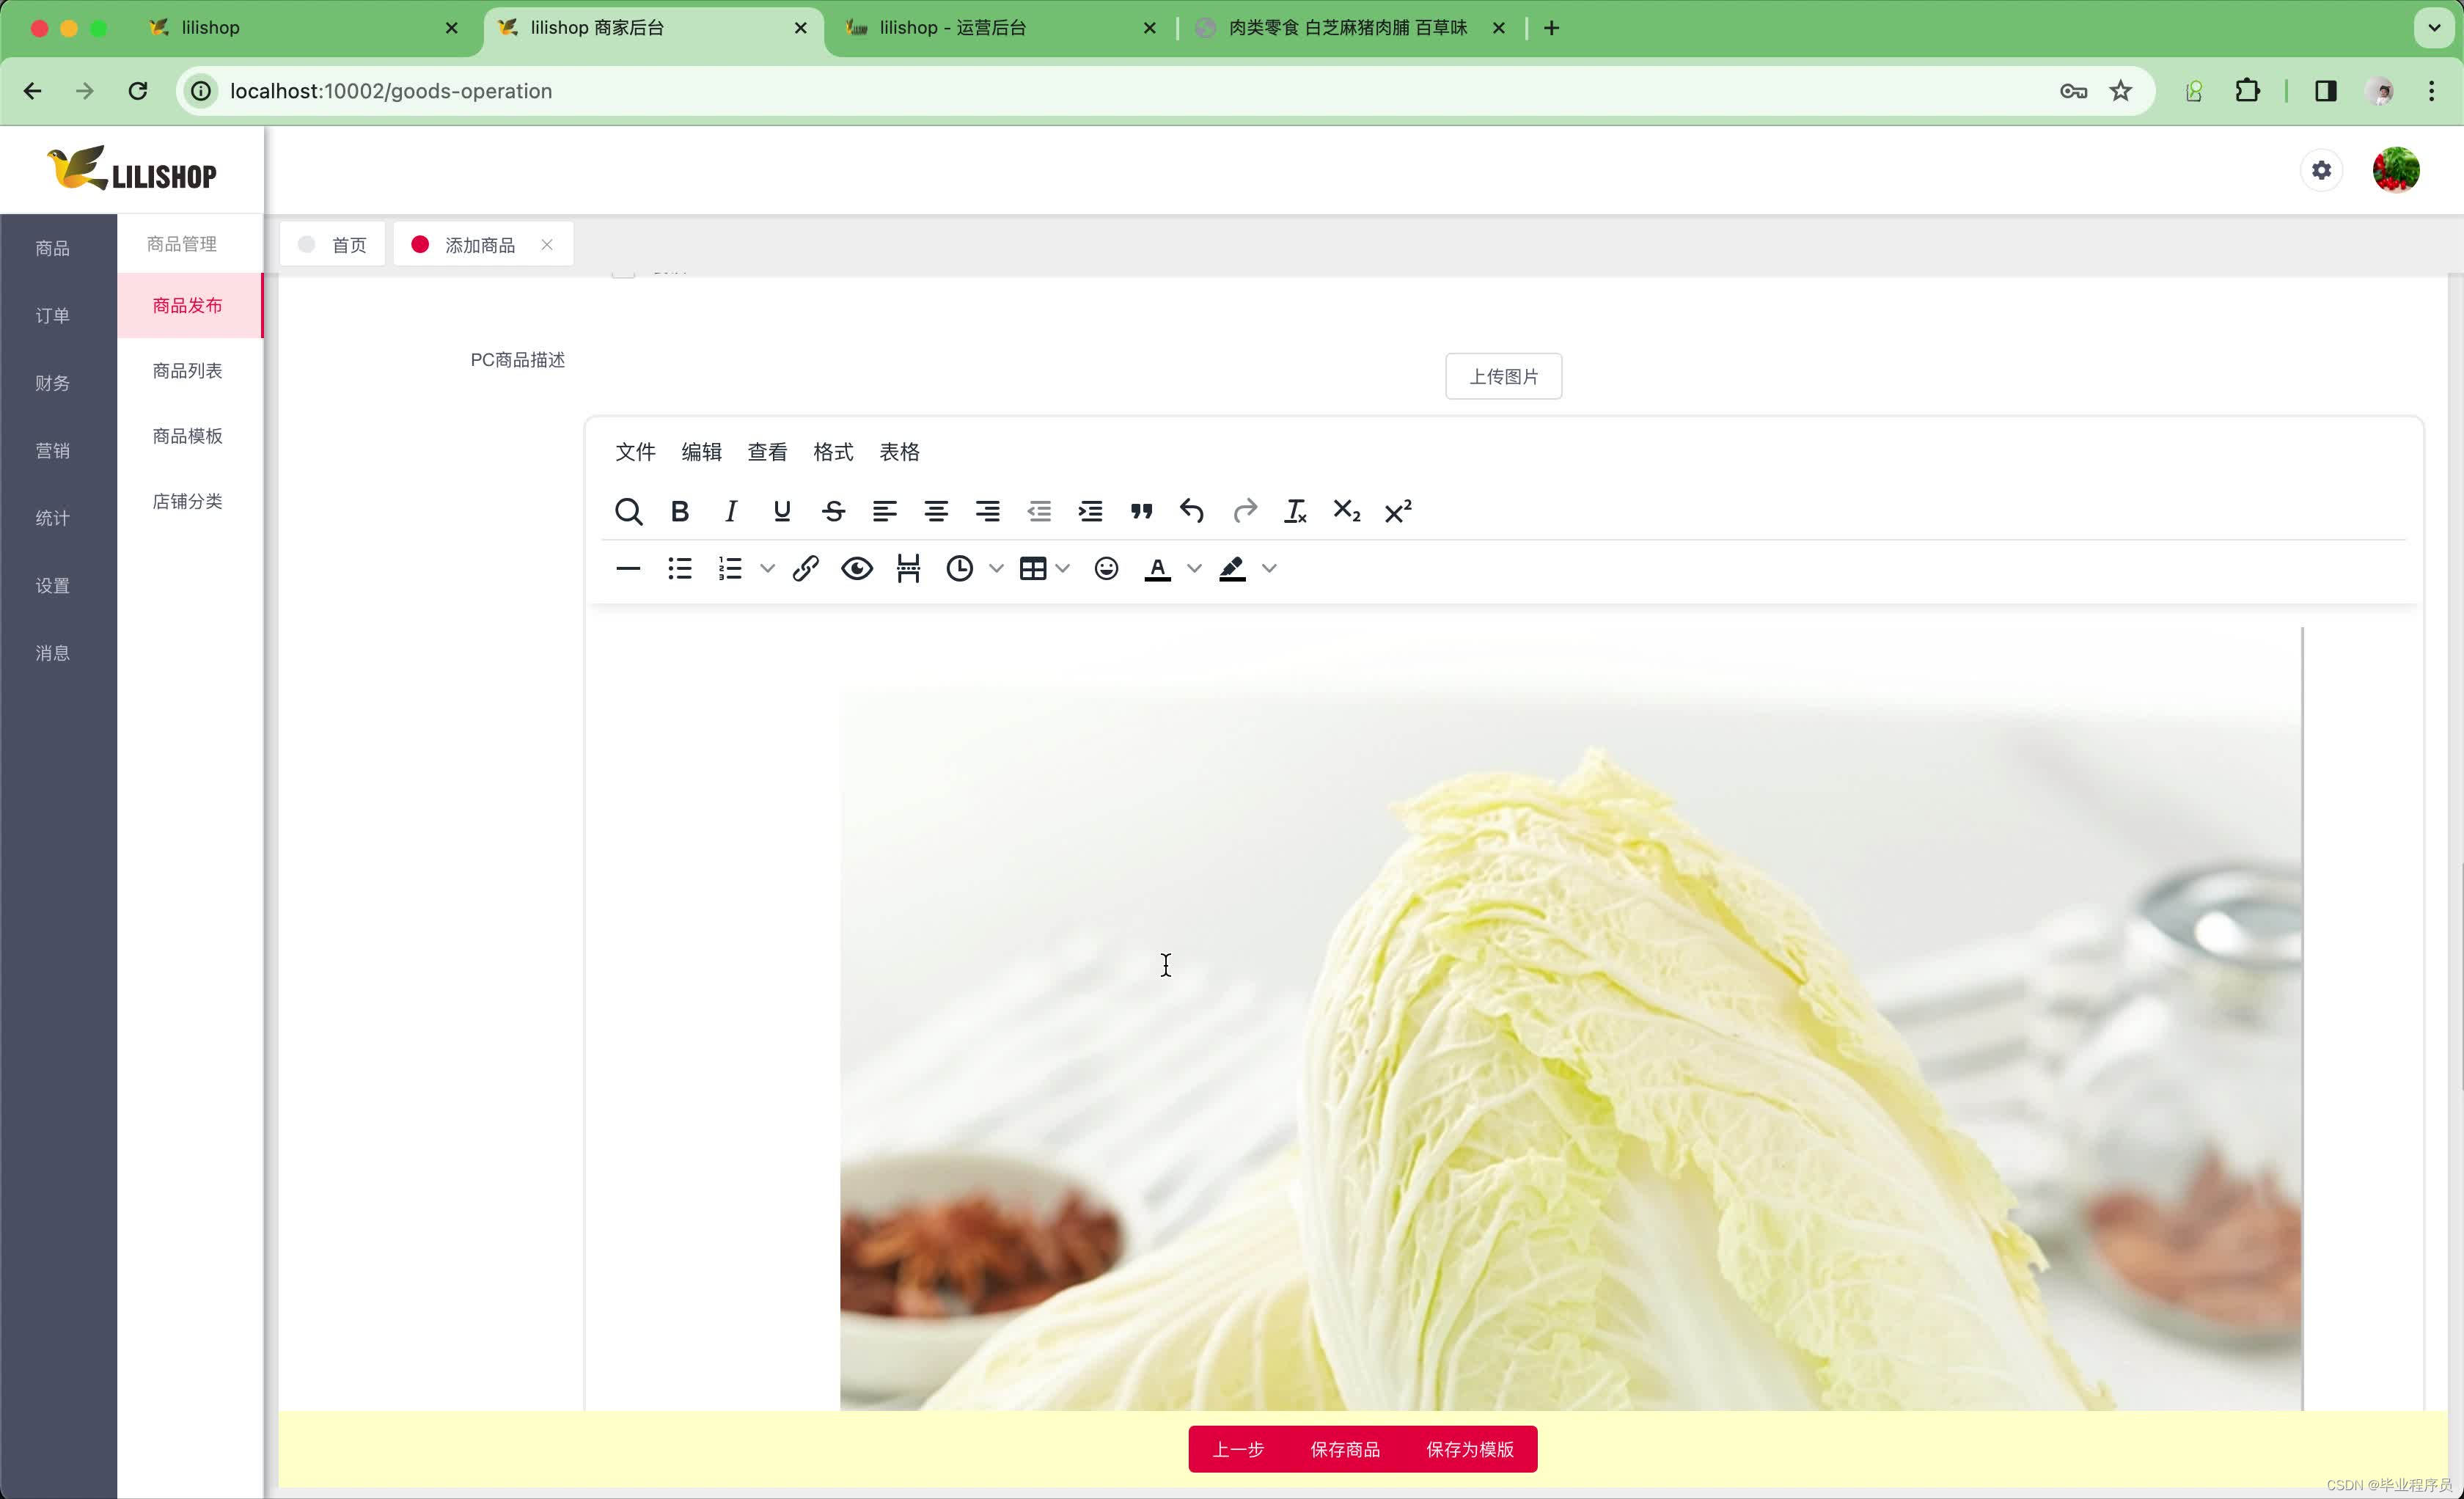Expand text color picker dropdown
Viewport: 2464px width, 1499px height.
click(1194, 568)
